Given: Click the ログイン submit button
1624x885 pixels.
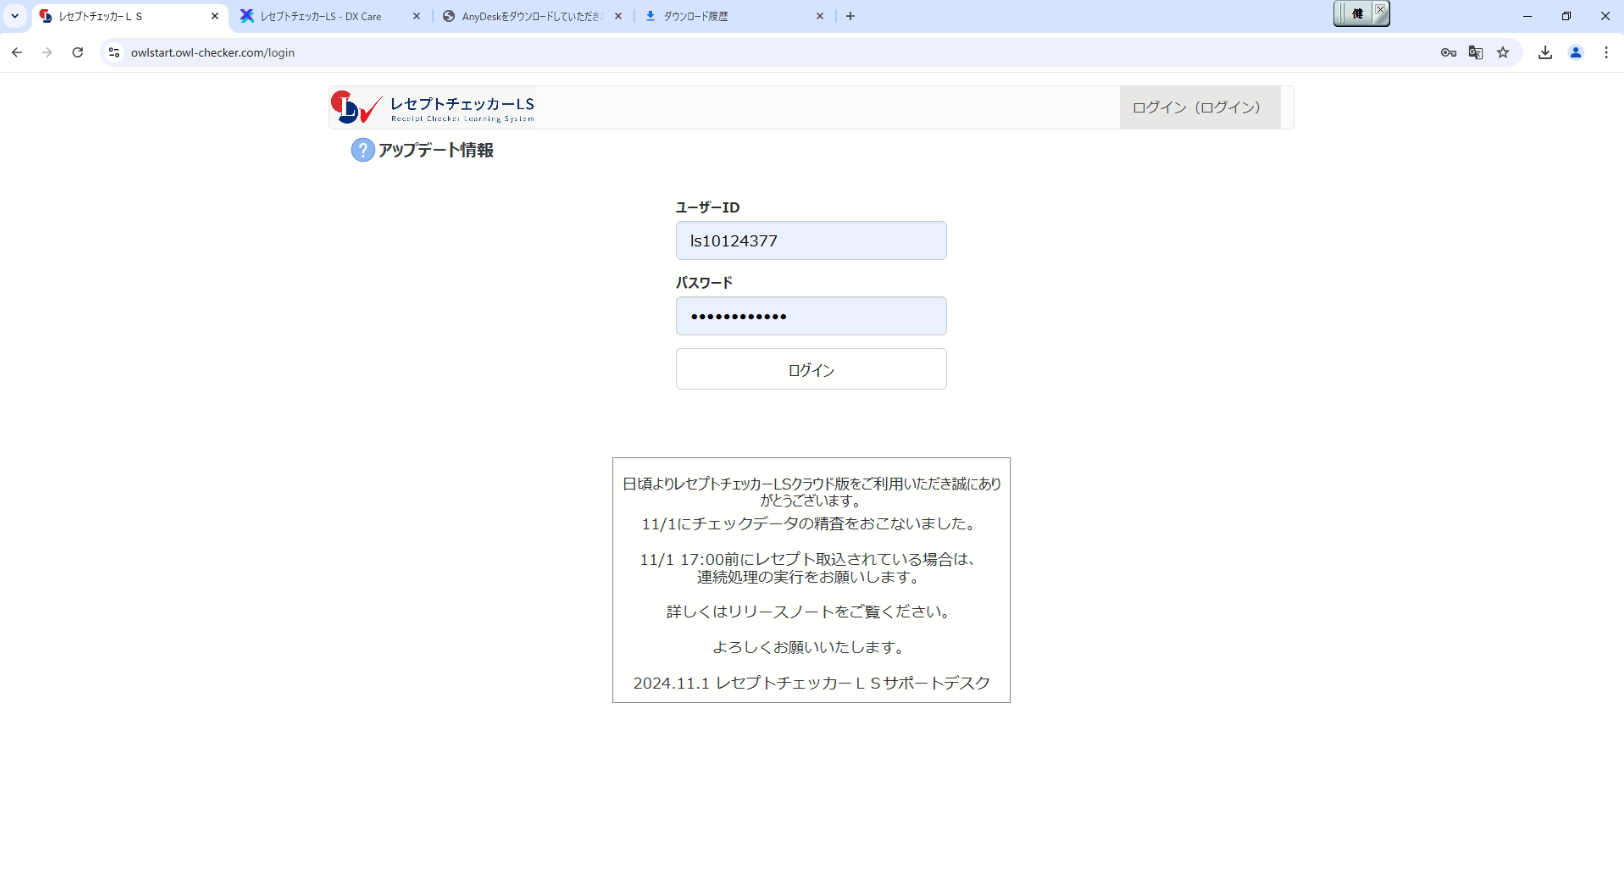Looking at the screenshot, I should click(811, 369).
